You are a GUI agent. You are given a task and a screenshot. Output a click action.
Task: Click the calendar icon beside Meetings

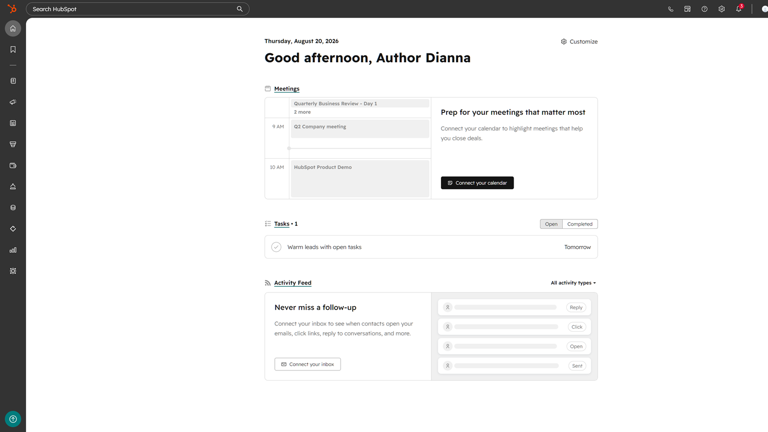[x=267, y=89]
